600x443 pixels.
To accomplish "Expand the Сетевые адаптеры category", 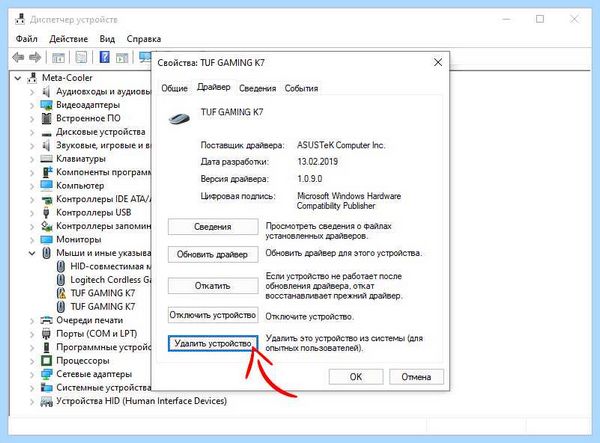I will 32,375.
